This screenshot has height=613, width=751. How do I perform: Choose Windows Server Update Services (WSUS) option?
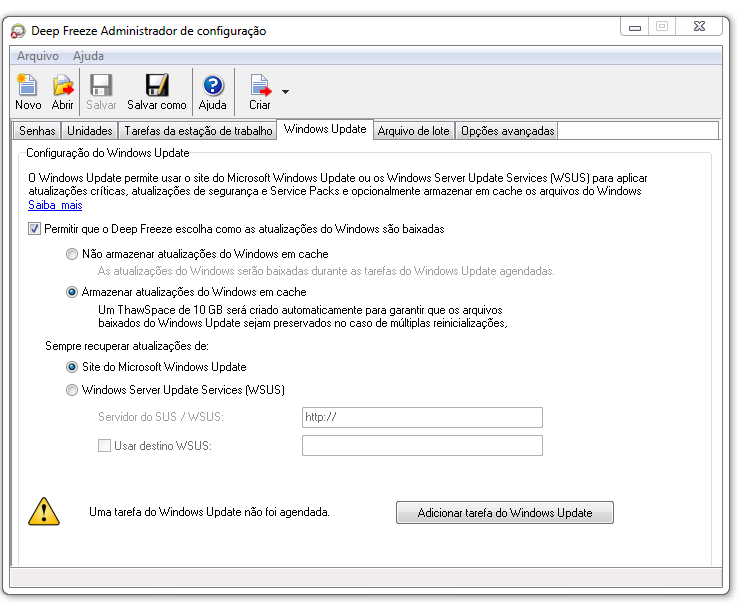click(72, 390)
